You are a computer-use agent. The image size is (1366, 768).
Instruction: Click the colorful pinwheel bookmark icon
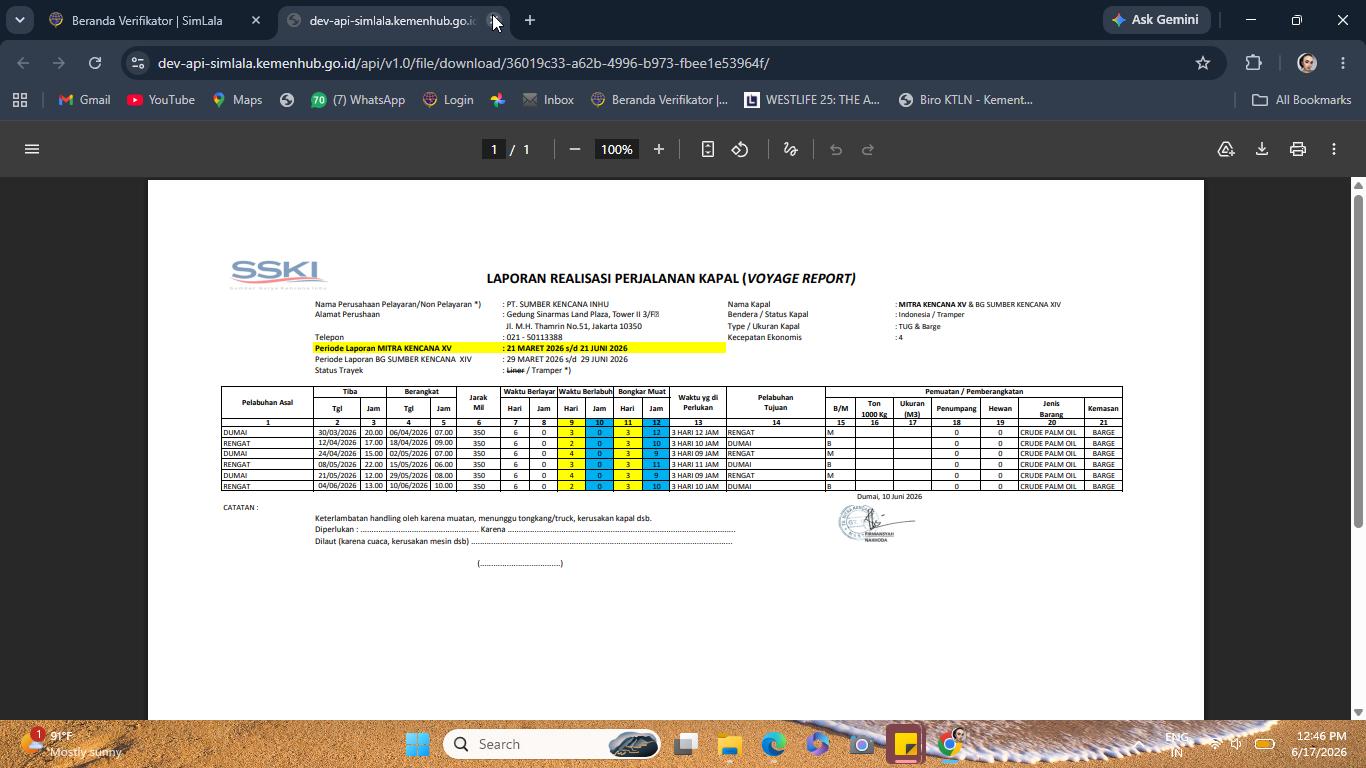coord(498,100)
